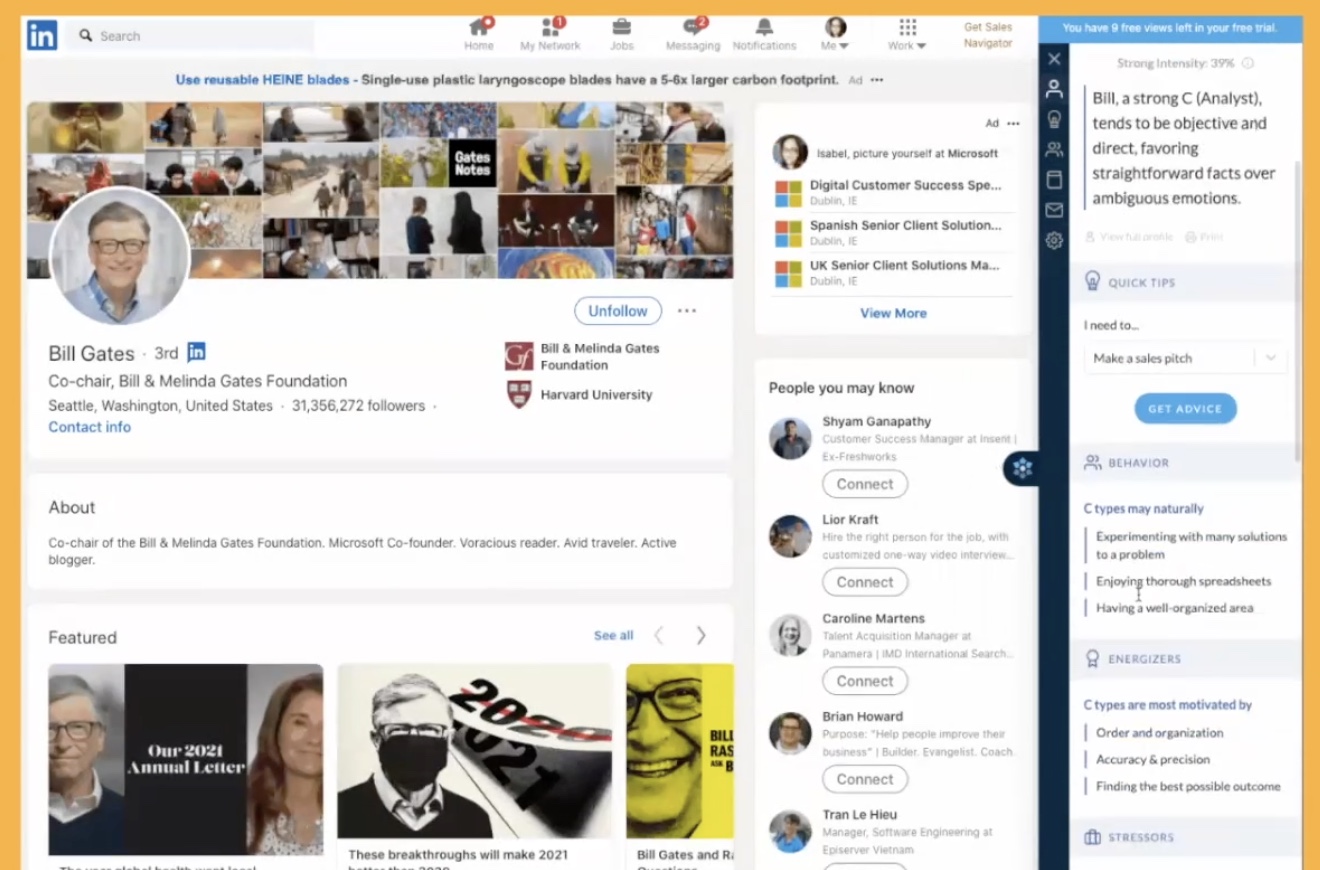Go to next Featured item
Viewport: 1320px width, 870px height.
701,635
